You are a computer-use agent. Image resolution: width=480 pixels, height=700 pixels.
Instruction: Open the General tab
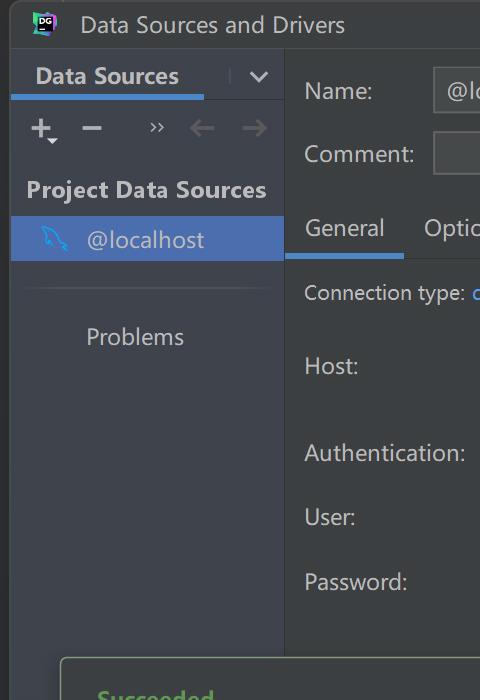click(x=344, y=228)
